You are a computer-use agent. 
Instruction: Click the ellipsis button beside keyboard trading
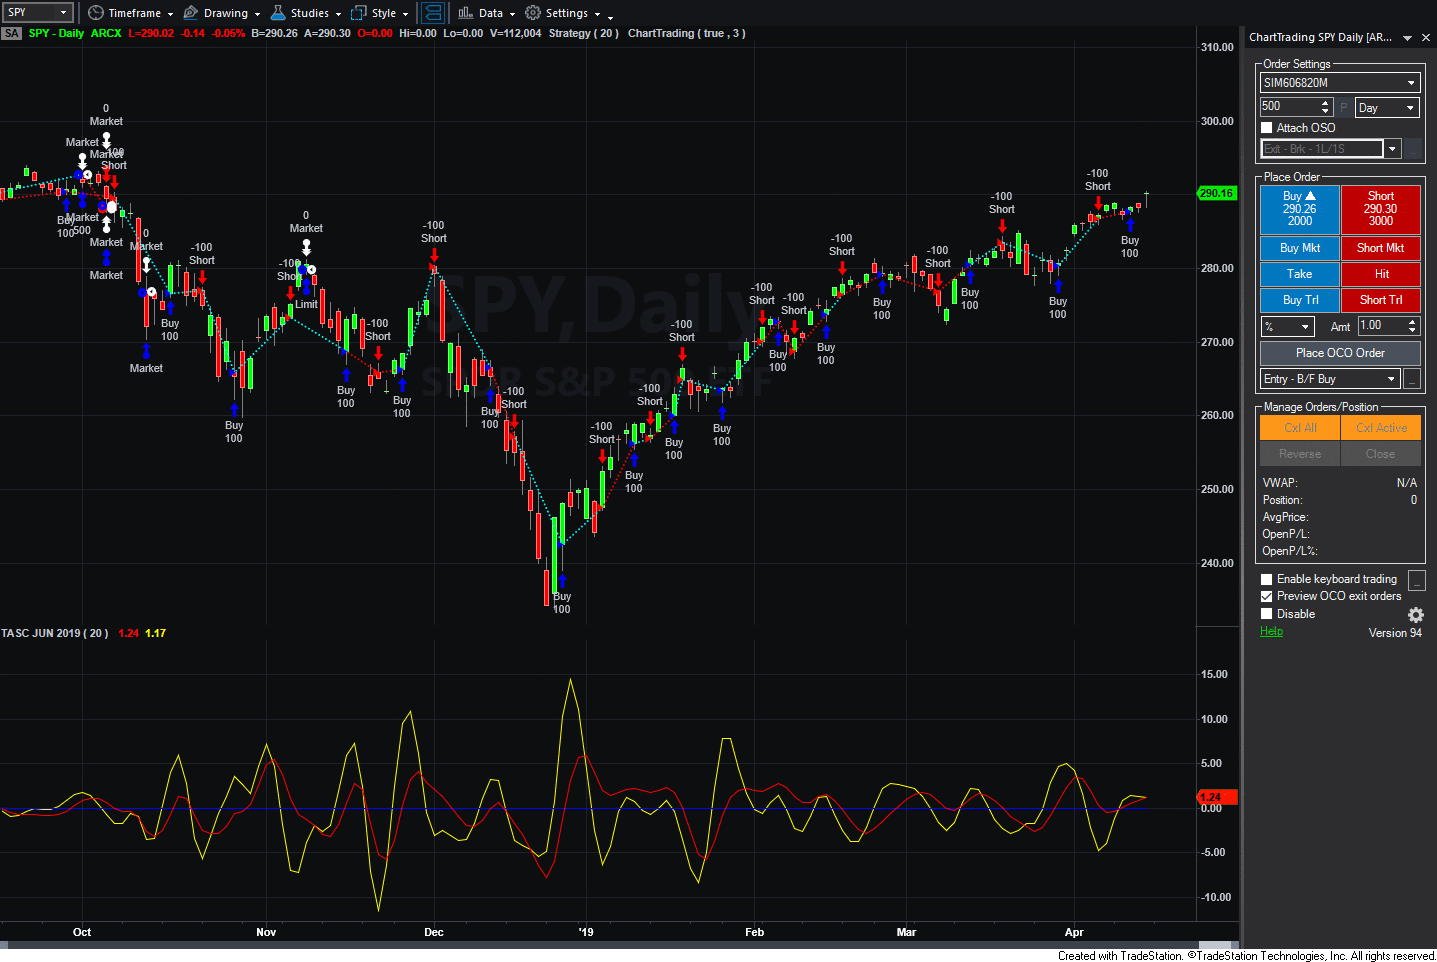pyautogui.click(x=1416, y=580)
